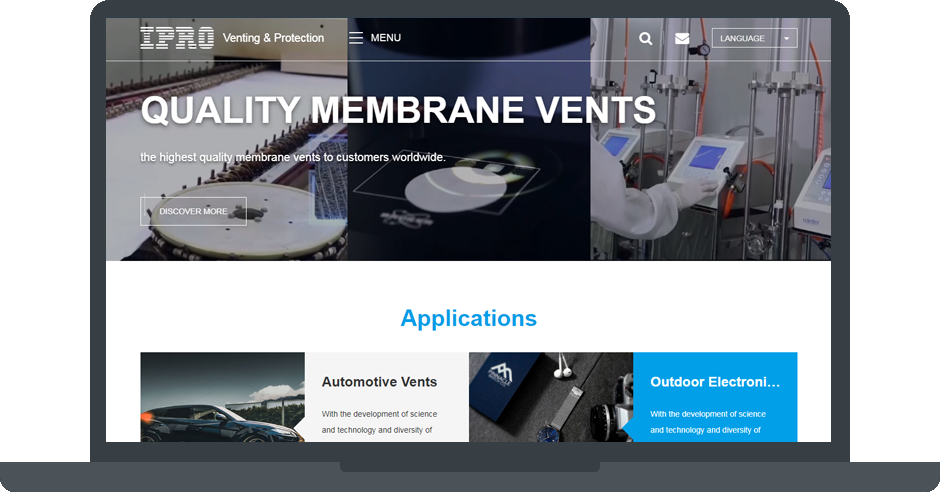Click the QUALITY MEMBRANE VENTS headline
Viewport: 940px width, 492px height.
click(x=398, y=110)
